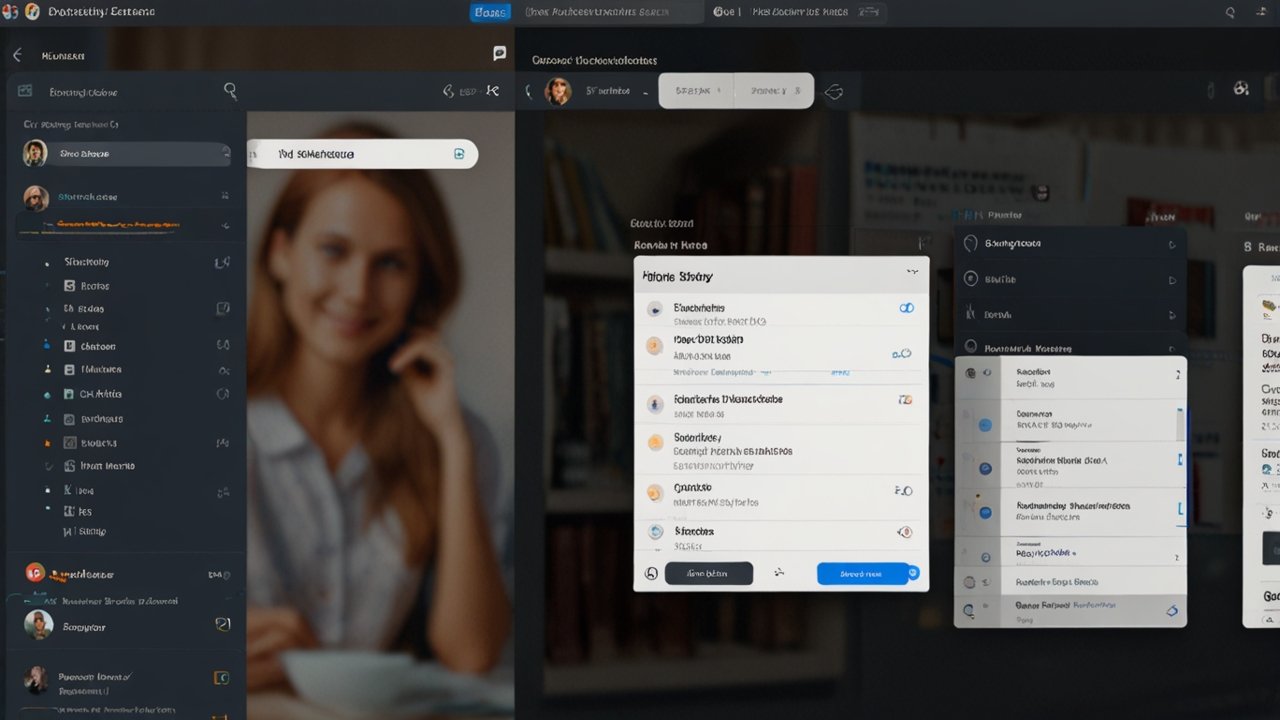Click the round icon left of dark dialog button
The width and height of the screenshot is (1280, 720).
click(651, 573)
